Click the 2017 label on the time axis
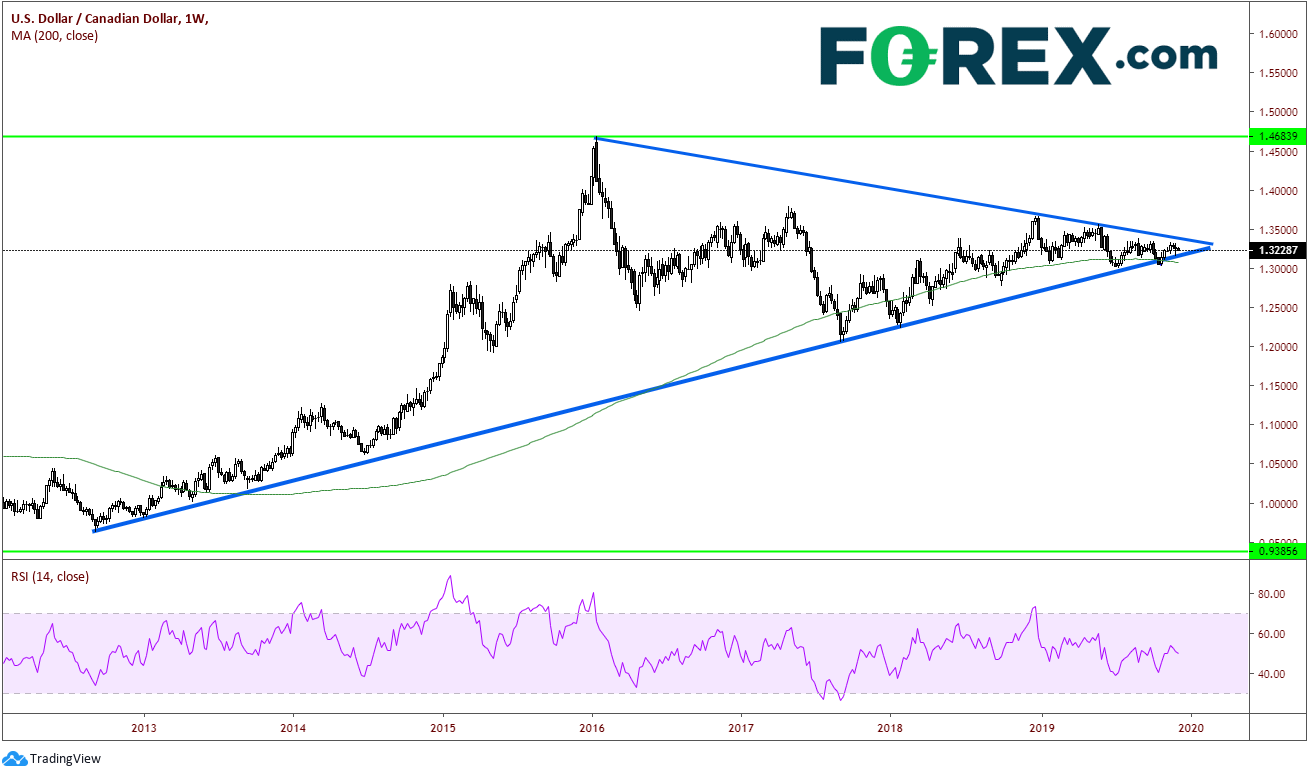Viewport: 1313px width, 777px height. (x=741, y=727)
